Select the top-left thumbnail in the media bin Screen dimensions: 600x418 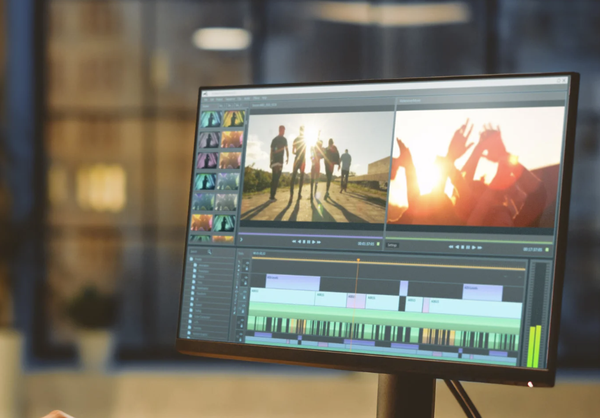click(209, 119)
